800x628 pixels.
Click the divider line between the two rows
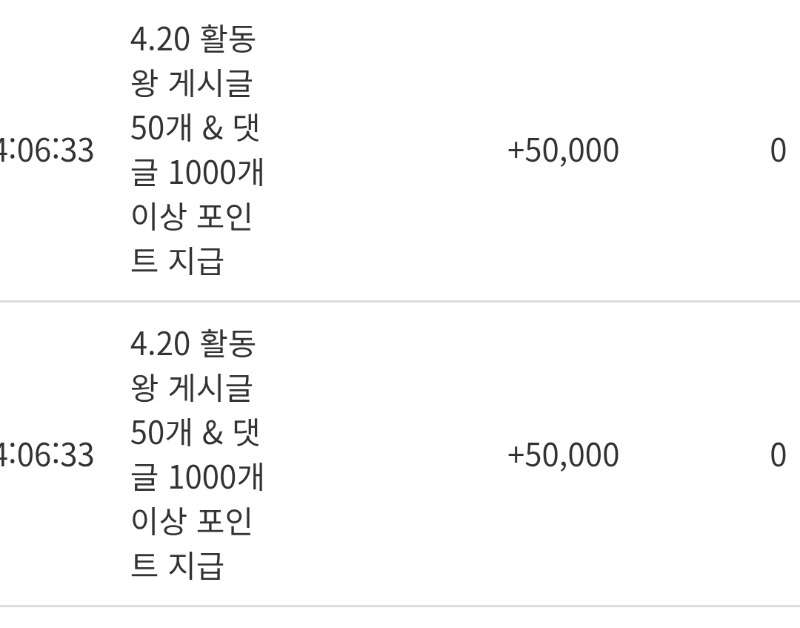click(x=400, y=301)
